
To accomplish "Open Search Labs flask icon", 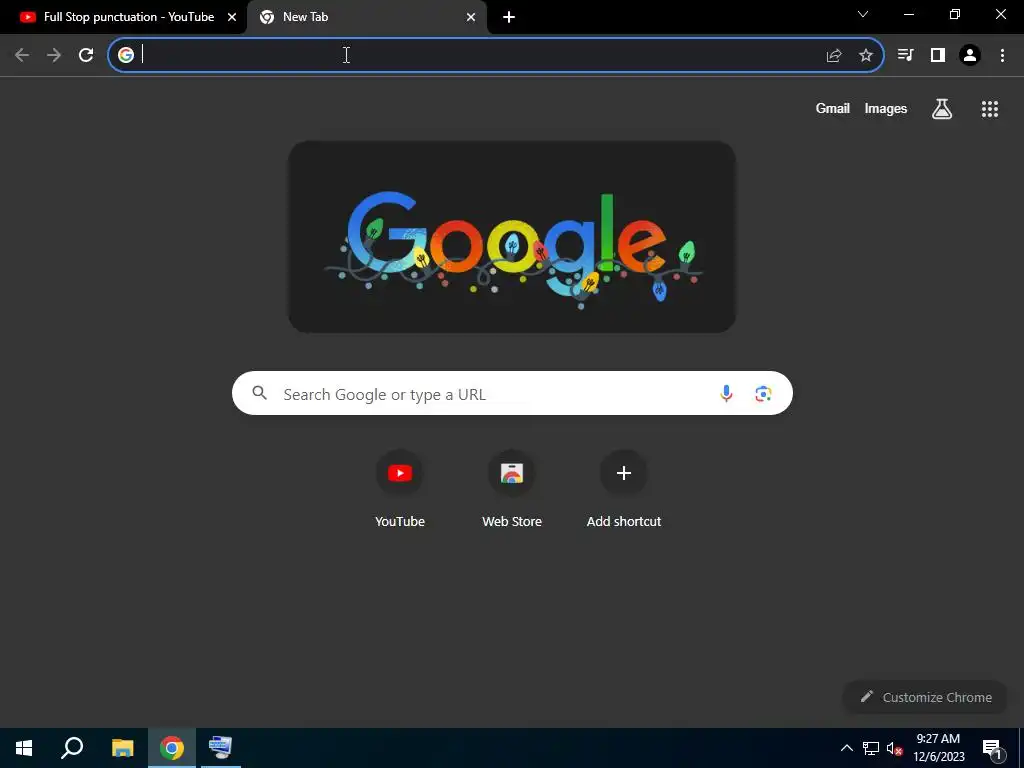I will 942,108.
